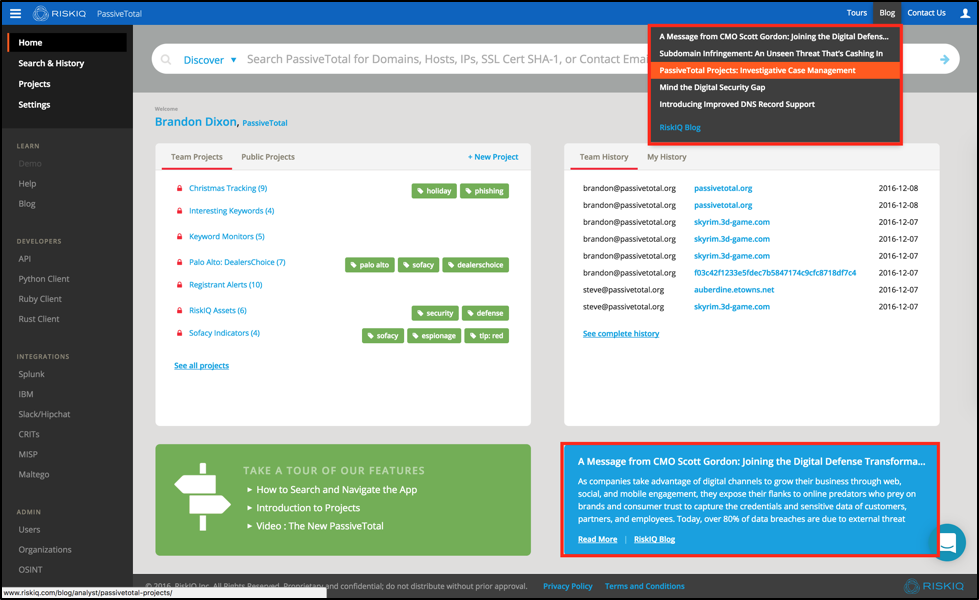This screenshot has width=979, height=600.
Task: Open the Slack/Hipchat integration
Action: (x=44, y=414)
